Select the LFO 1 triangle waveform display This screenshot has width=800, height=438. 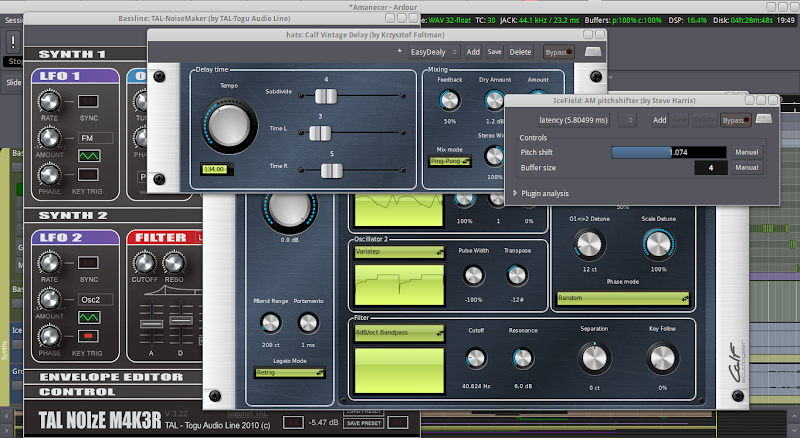tap(89, 156)
